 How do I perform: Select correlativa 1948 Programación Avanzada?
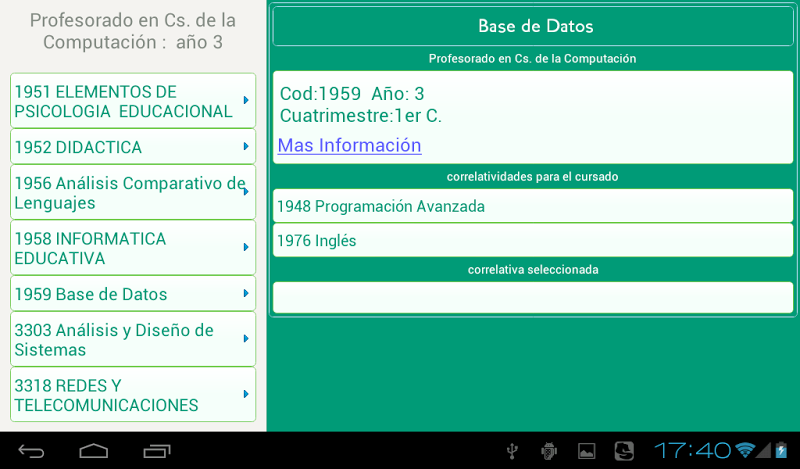coord(533,206)
